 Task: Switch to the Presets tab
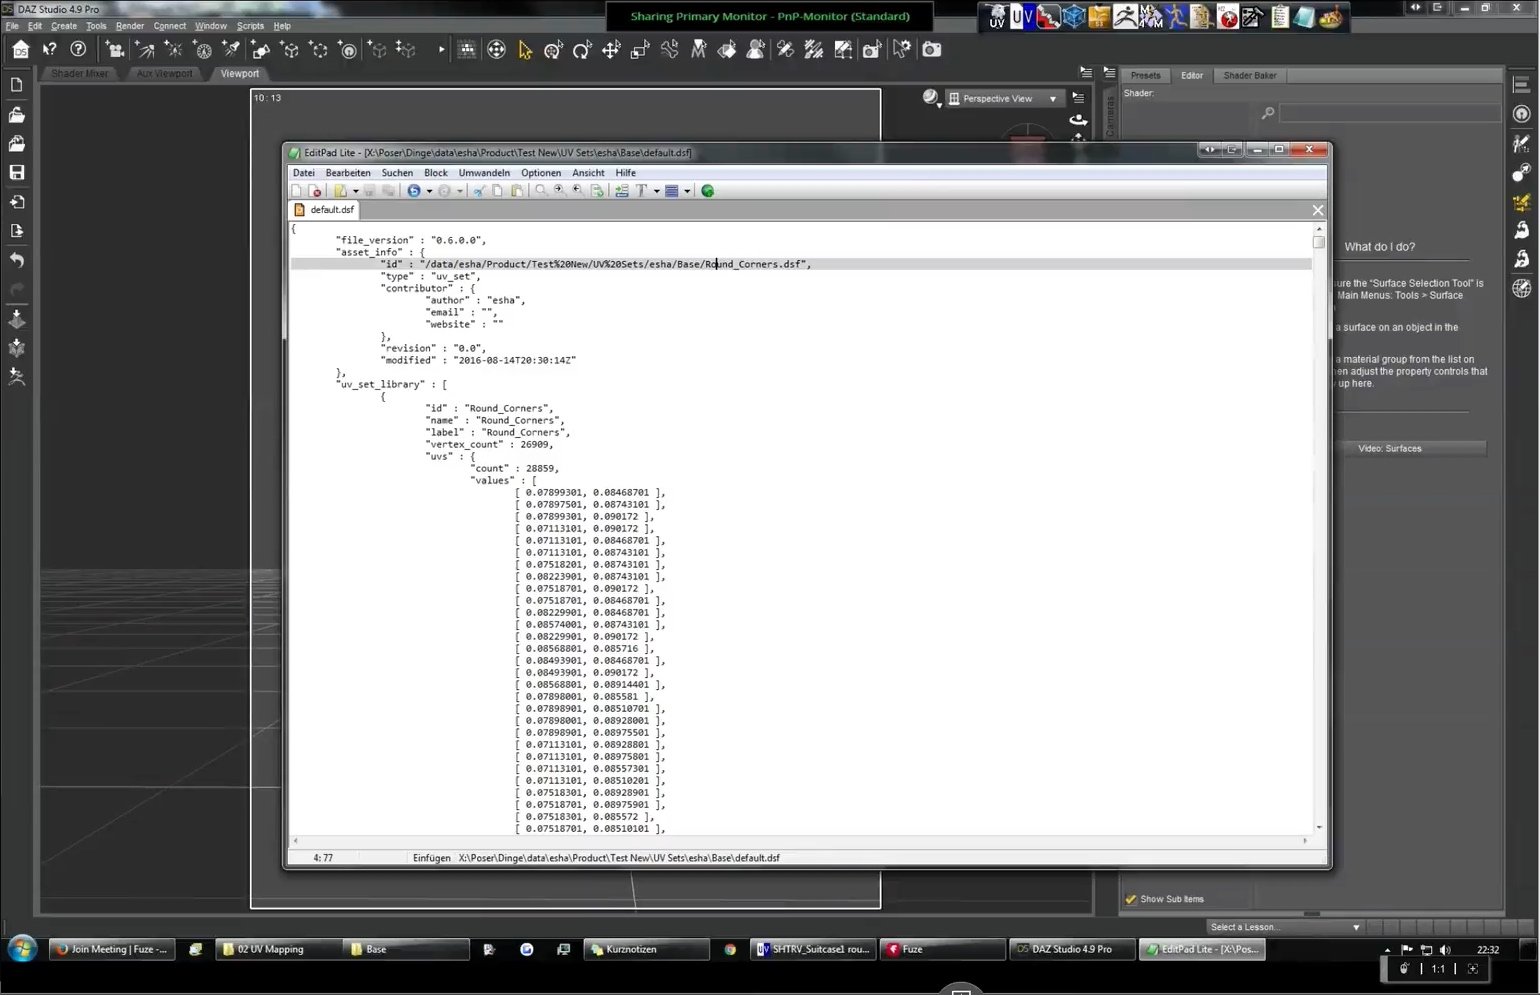pyautogui.click(x=1145, y=75)
